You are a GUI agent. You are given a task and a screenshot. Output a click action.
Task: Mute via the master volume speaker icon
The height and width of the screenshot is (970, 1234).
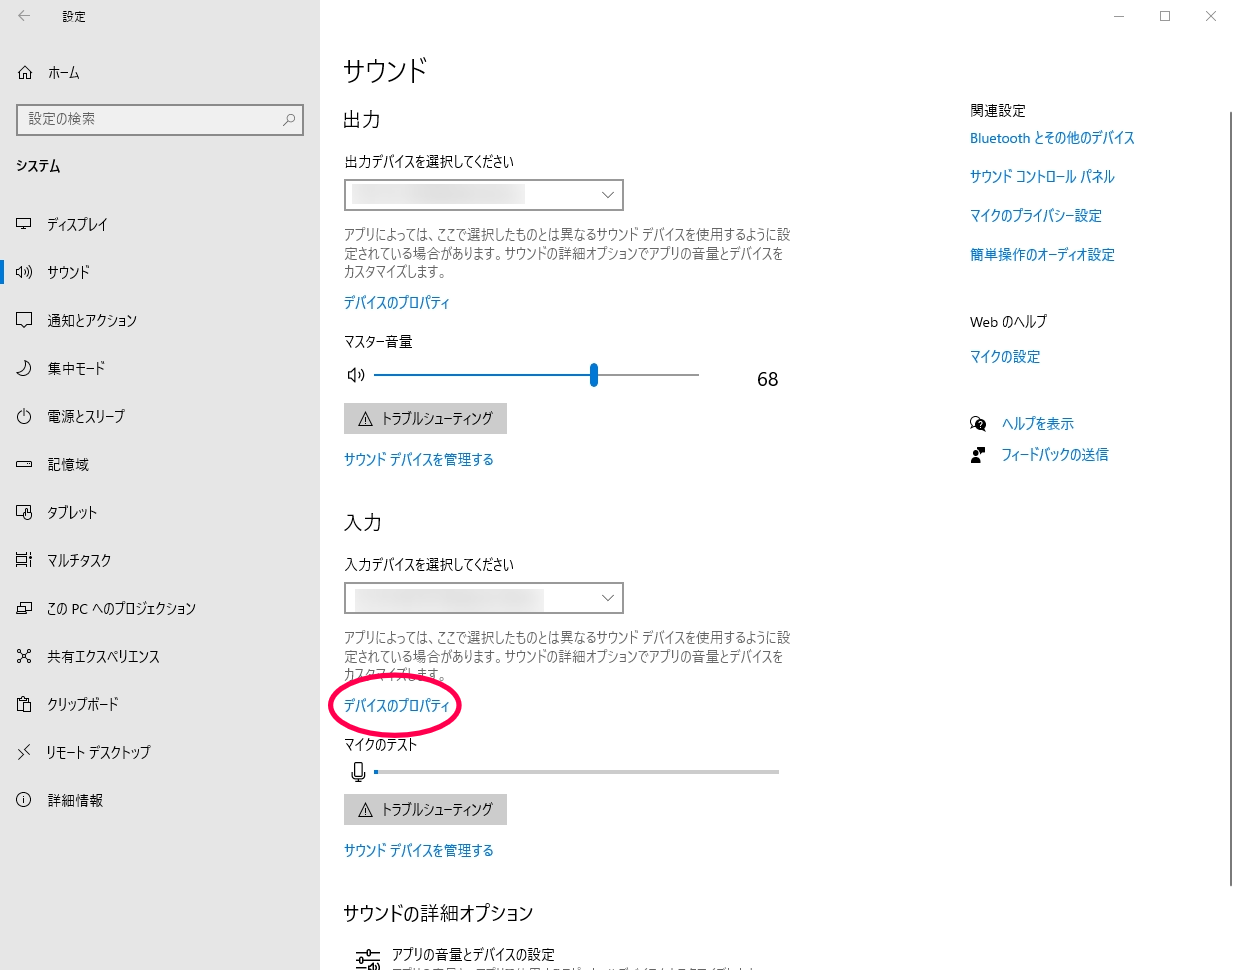coord(356,375)
